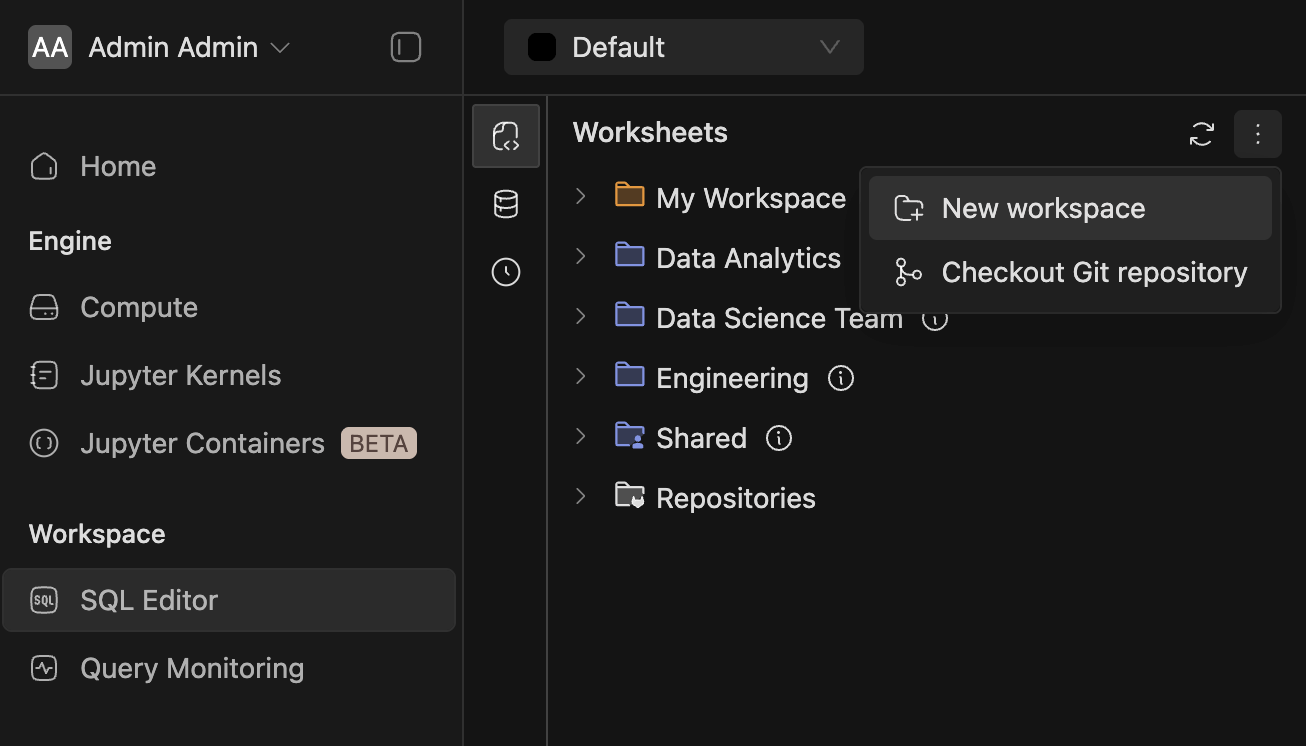Image resolution: width=1306 pixels, height=746 pixels.
Task: Click the orange My Workspace folder icon
Action: [630, 194]
